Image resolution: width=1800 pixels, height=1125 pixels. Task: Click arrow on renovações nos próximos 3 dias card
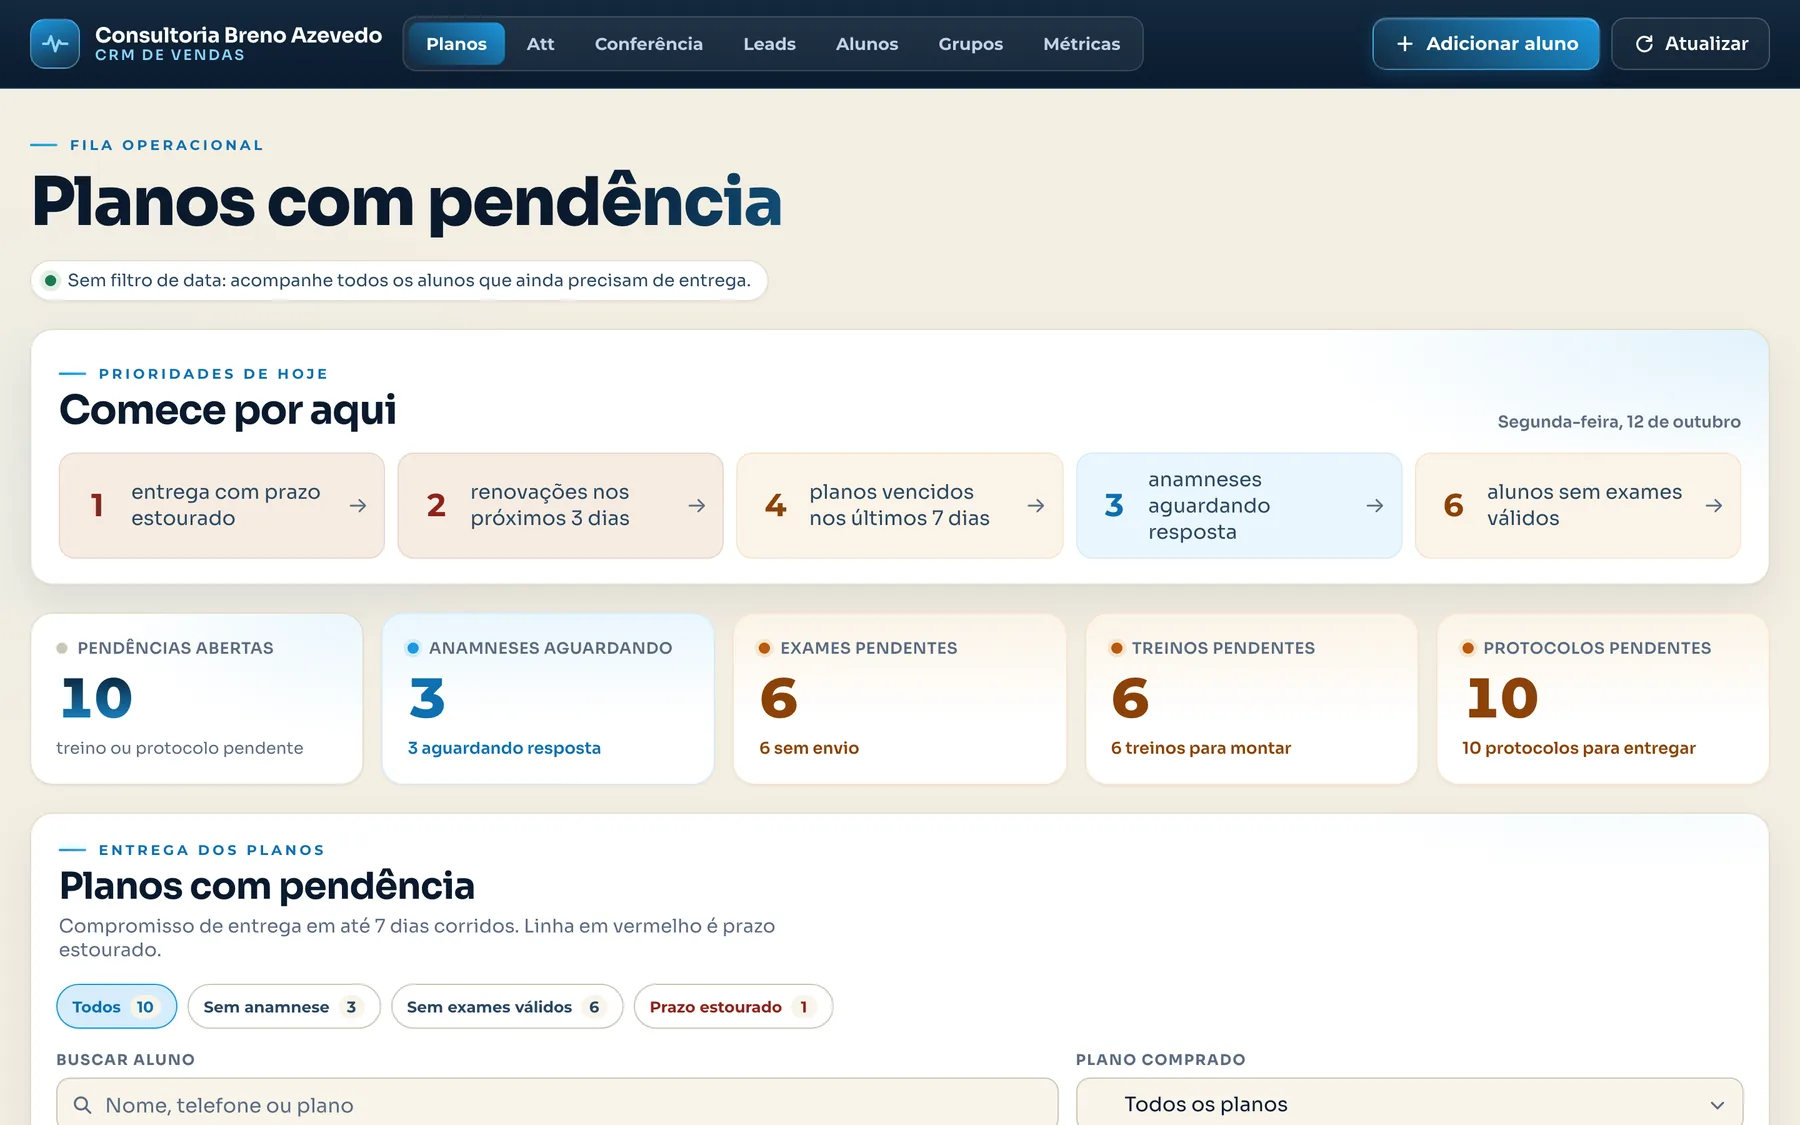point(697,506)
